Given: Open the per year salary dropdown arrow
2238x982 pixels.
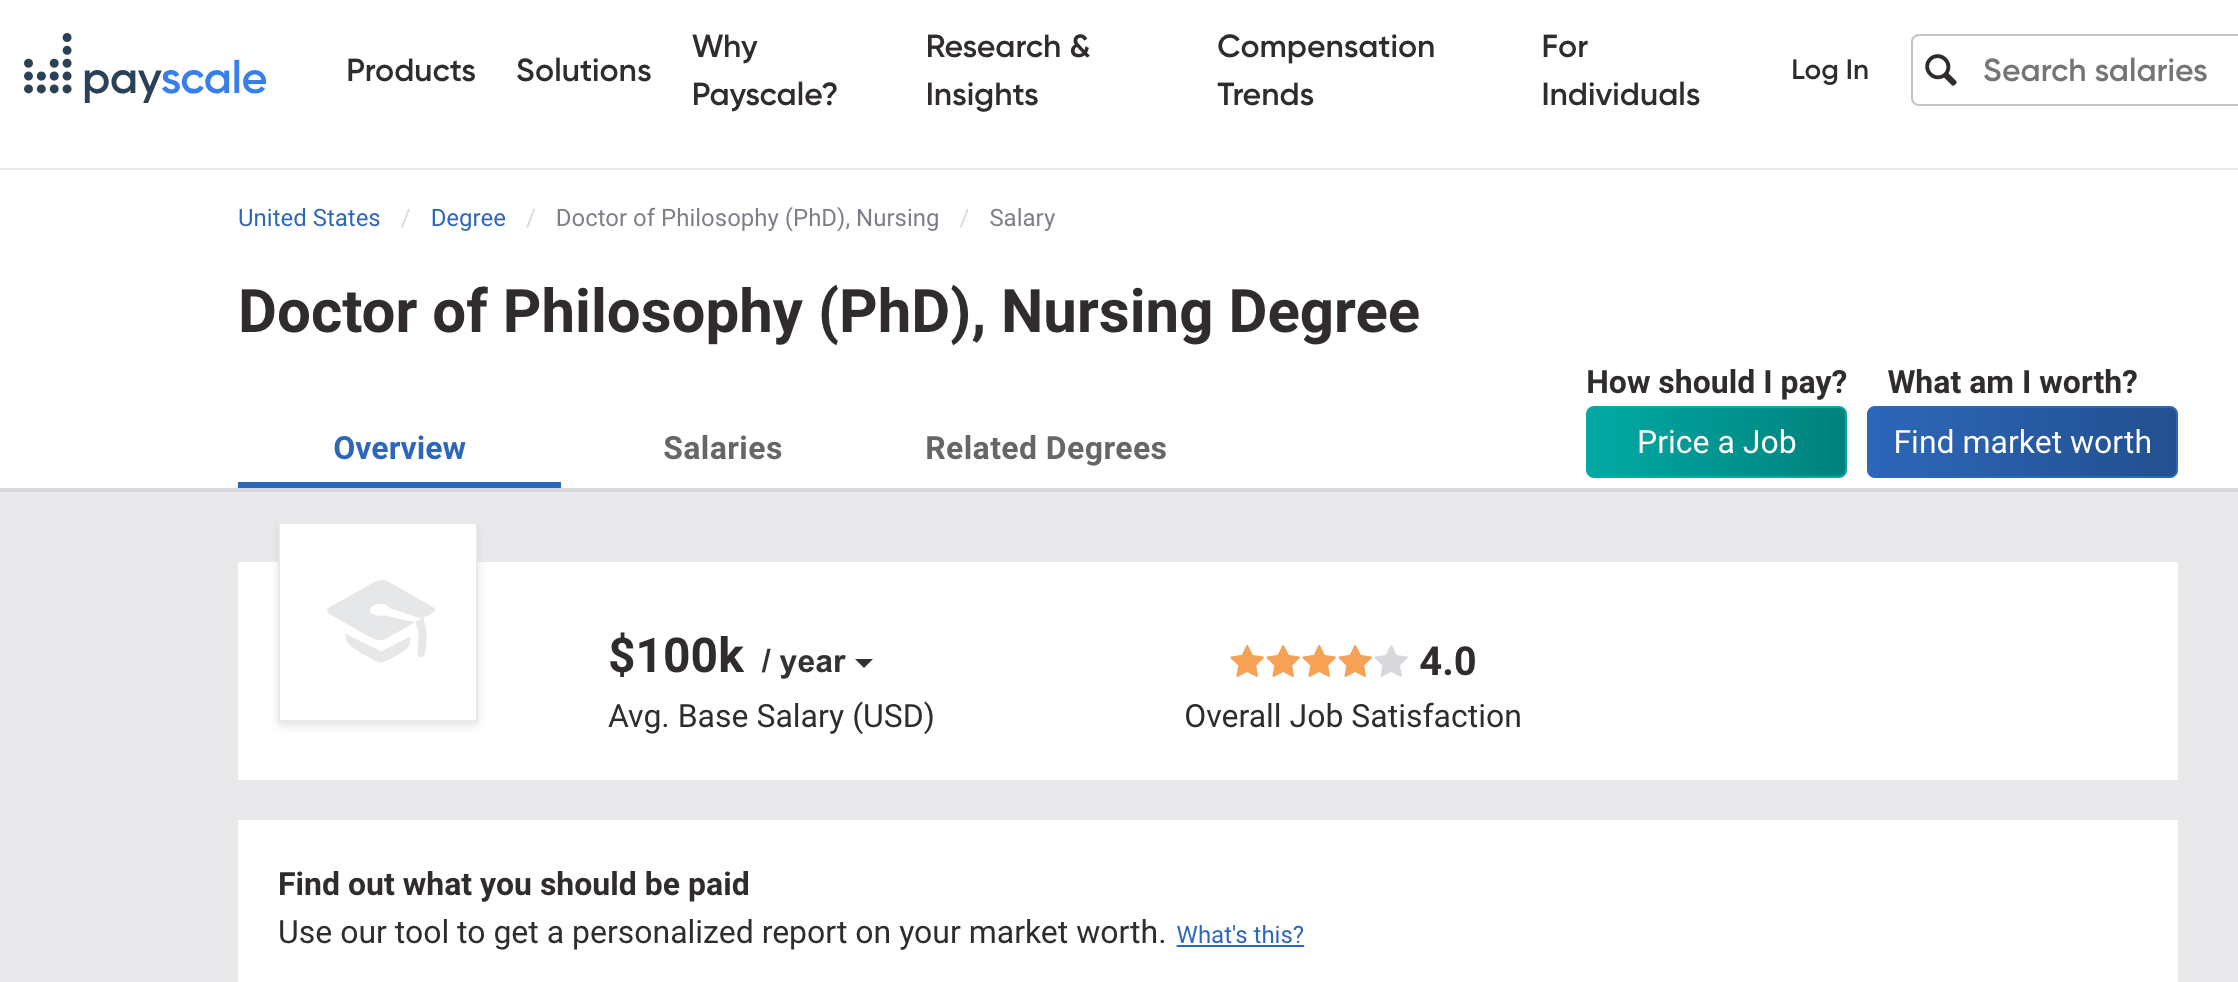Looking at the screenshot, I should (865, 663).
